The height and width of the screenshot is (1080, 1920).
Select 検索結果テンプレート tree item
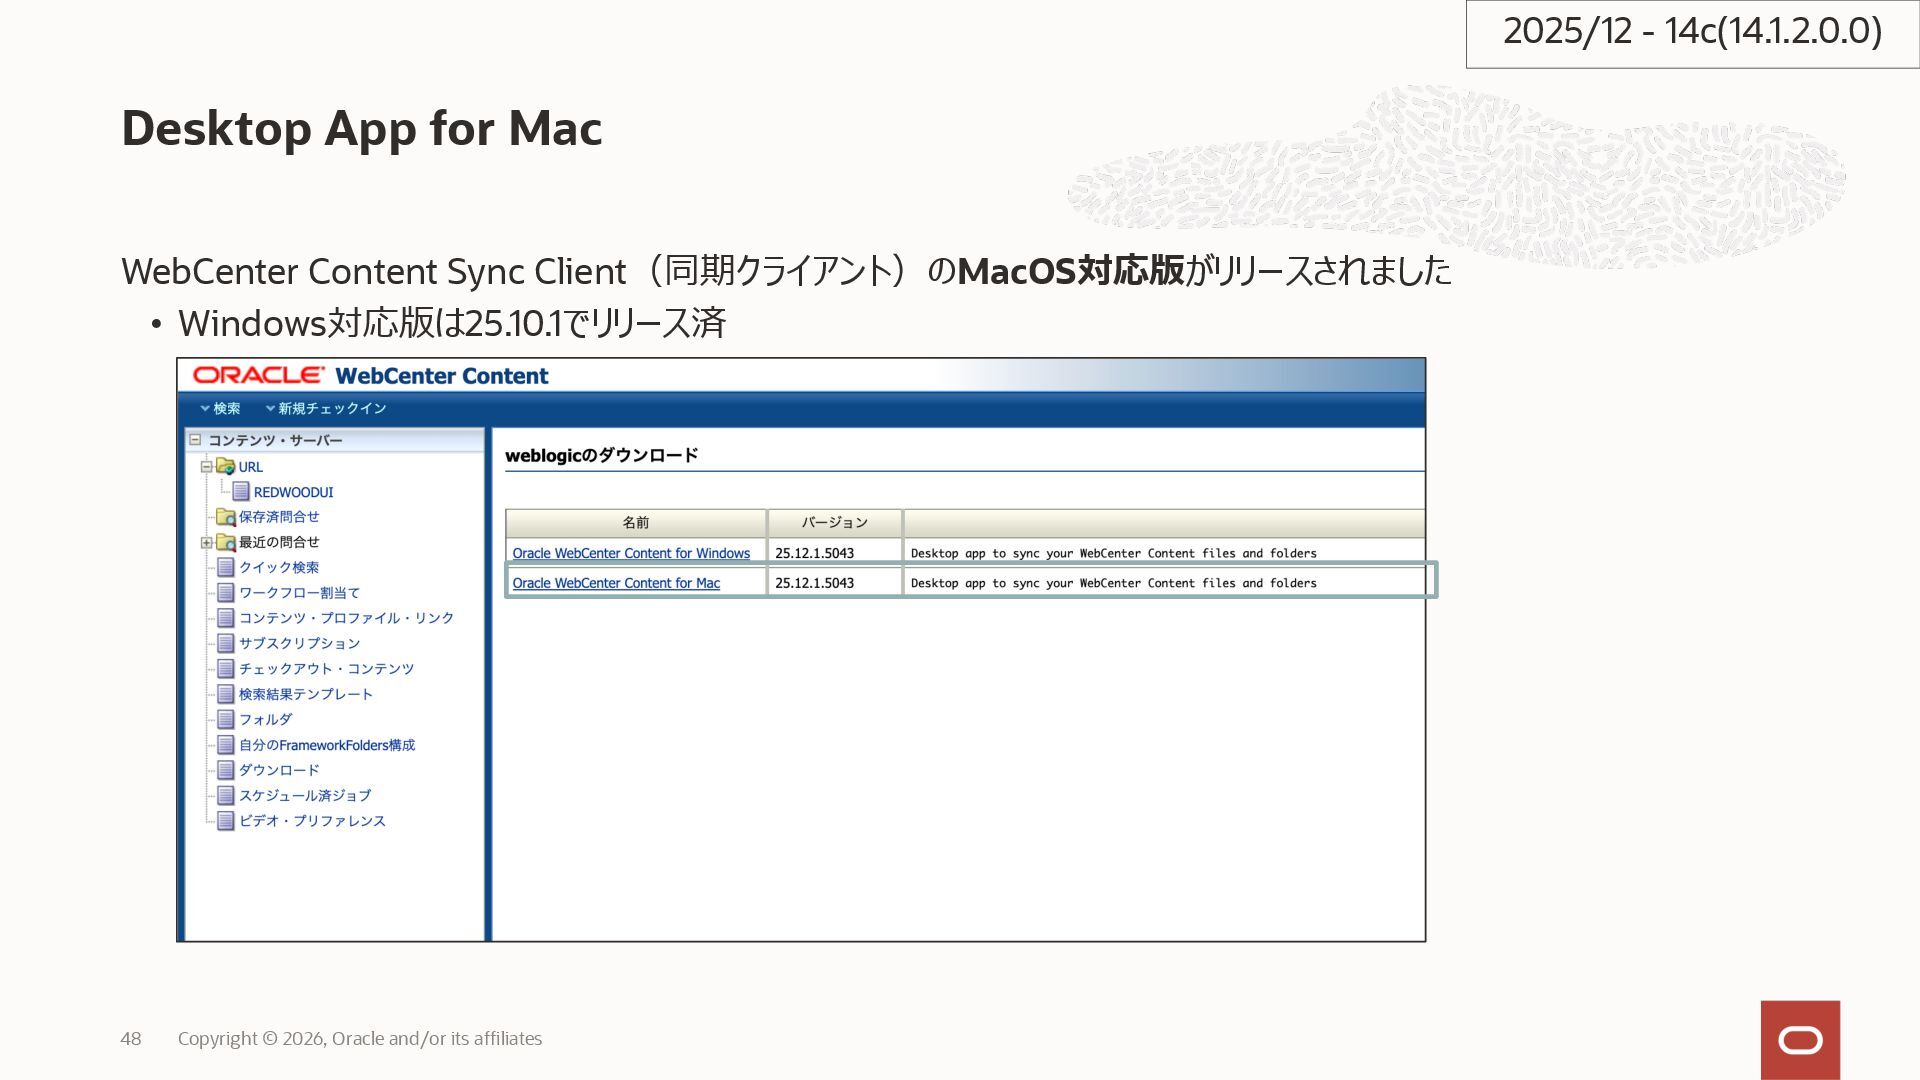point(305,694)
